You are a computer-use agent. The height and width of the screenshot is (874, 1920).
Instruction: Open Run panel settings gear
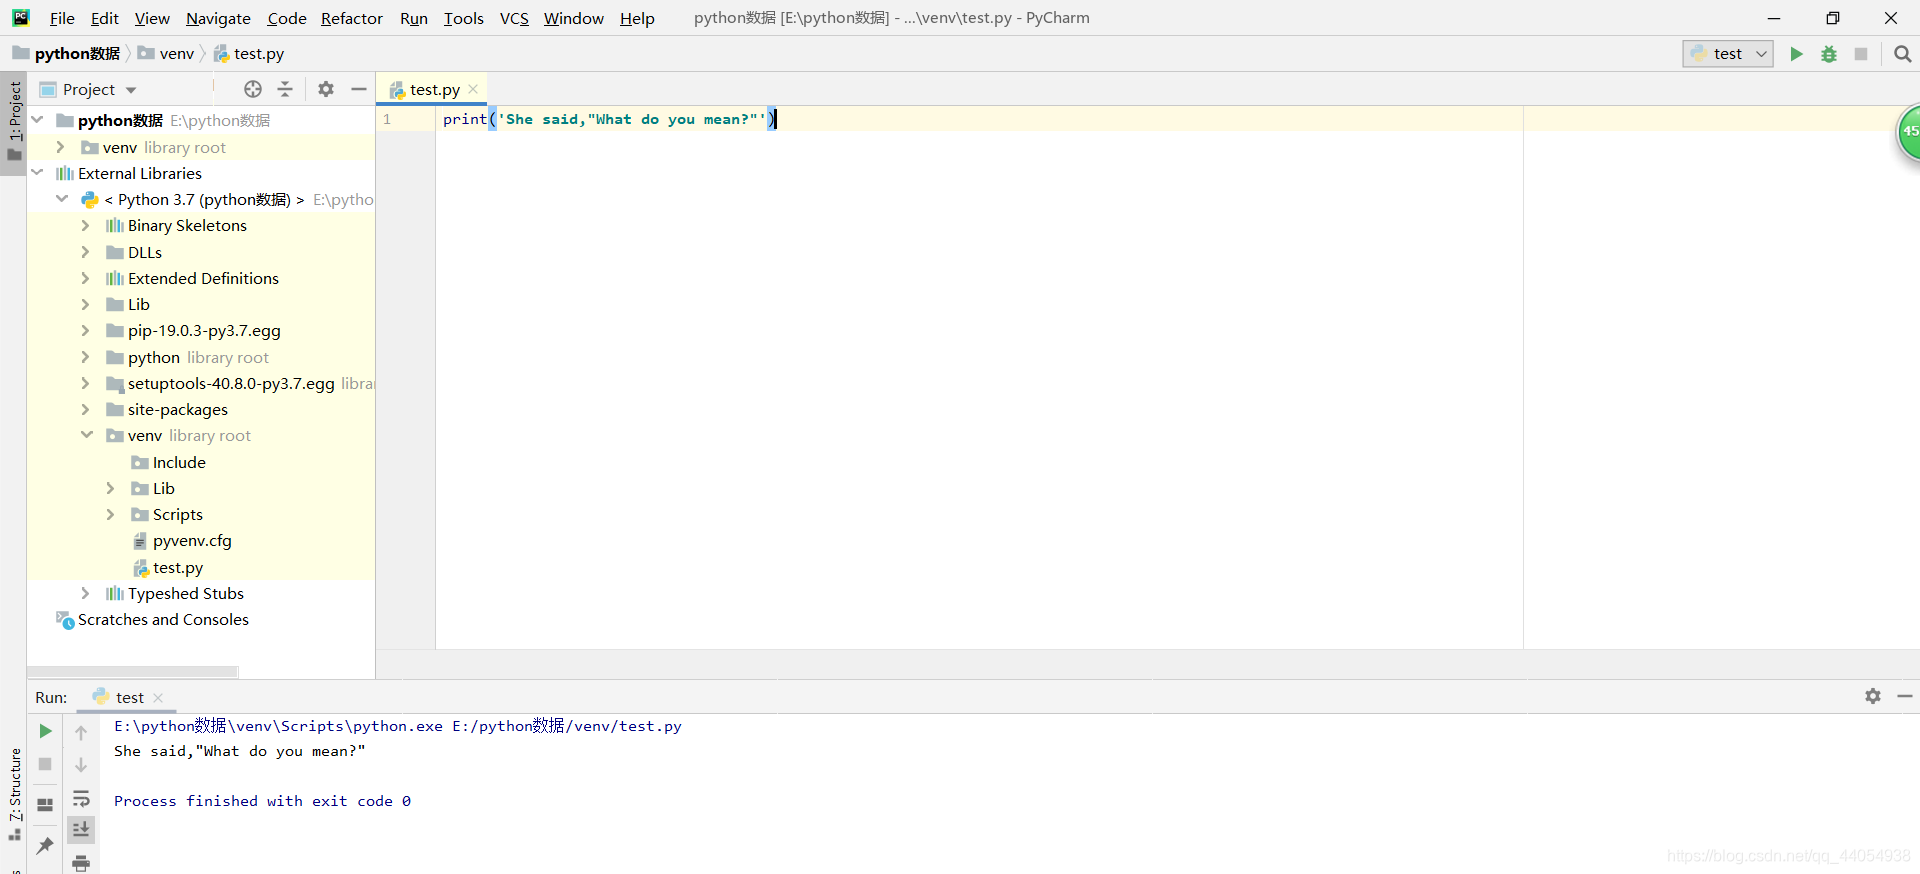click(1873, 696)
